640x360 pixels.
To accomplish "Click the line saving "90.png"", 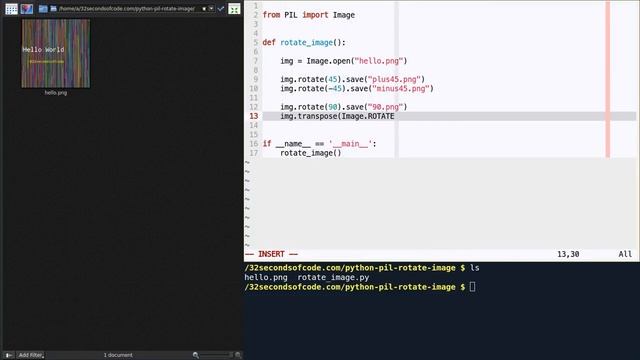I will (344, 107).
